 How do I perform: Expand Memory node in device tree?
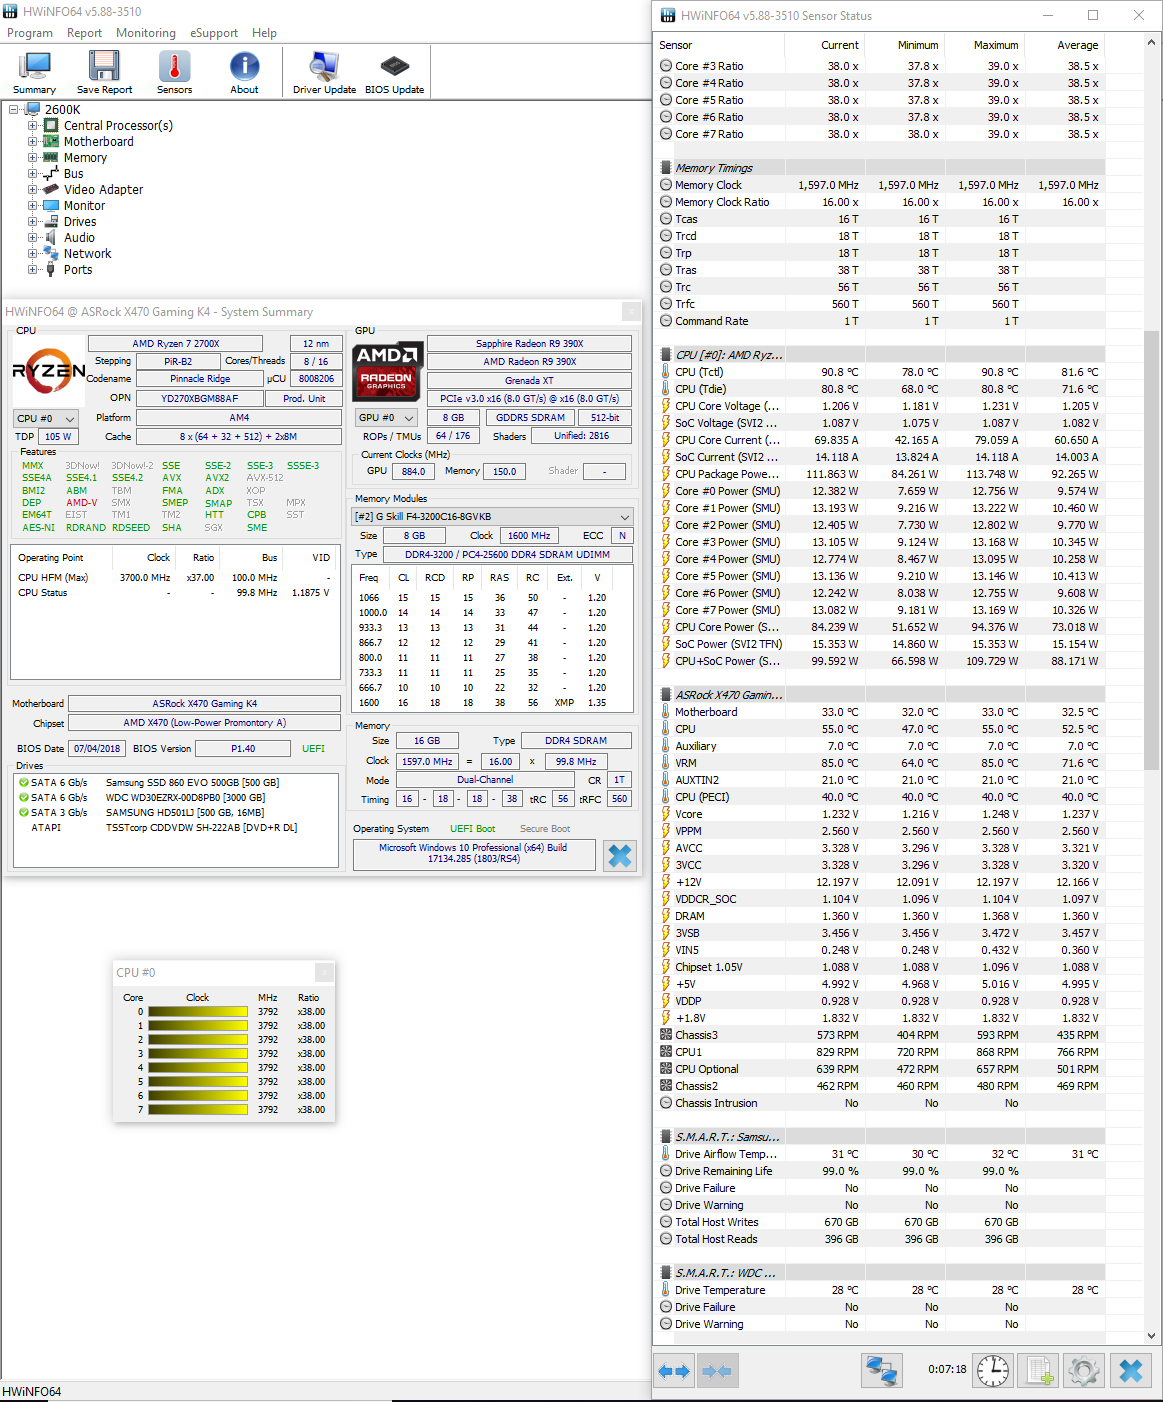tap(32, 158)
